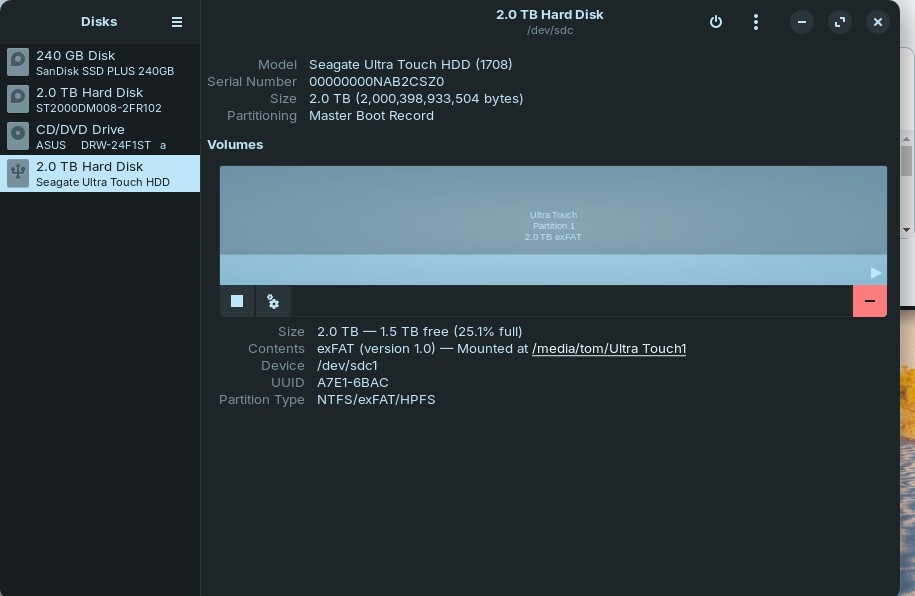Click the CD/DVD Drive optical disc icon
This screenshot has width=915, height=596.
click(x=18, y=137)
